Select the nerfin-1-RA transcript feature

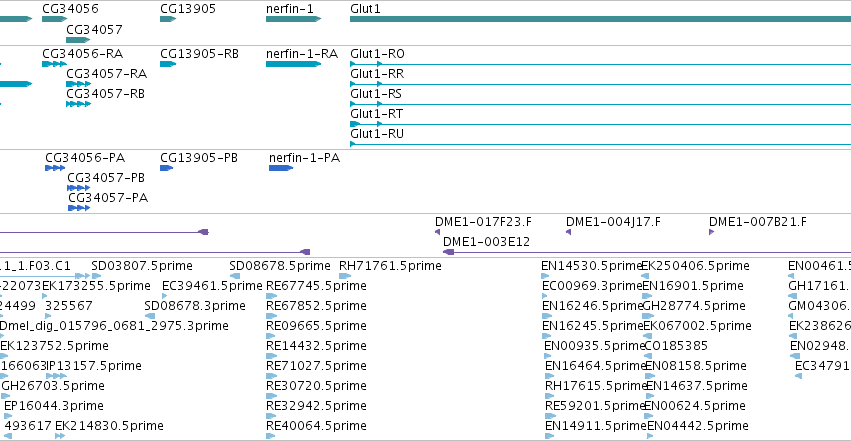(x=293, y=64)
